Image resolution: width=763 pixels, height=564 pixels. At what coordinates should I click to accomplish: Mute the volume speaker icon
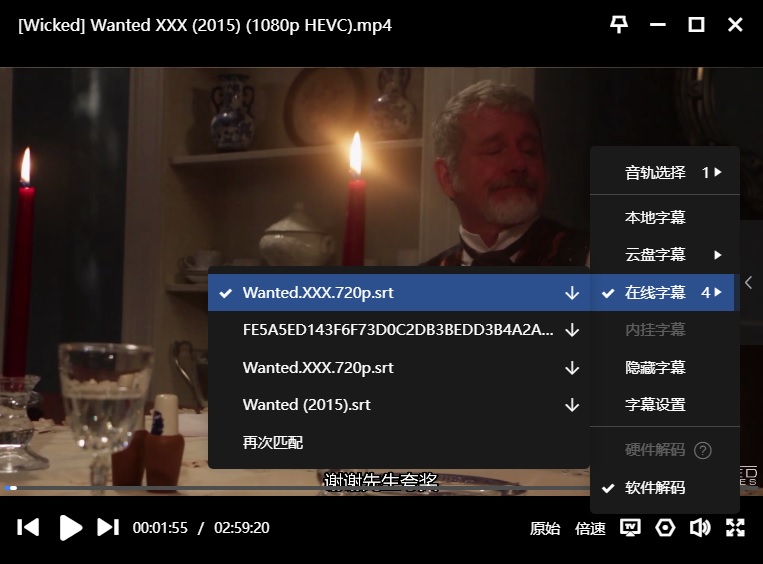point(700,528)
